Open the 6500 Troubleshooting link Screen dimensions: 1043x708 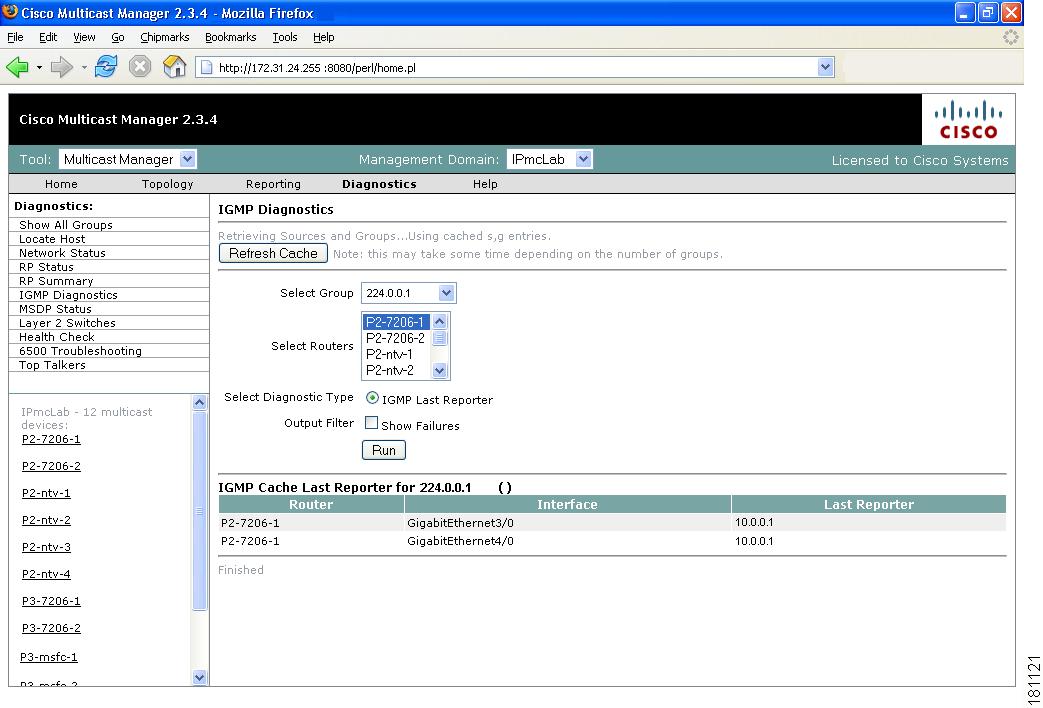[80, 351]
